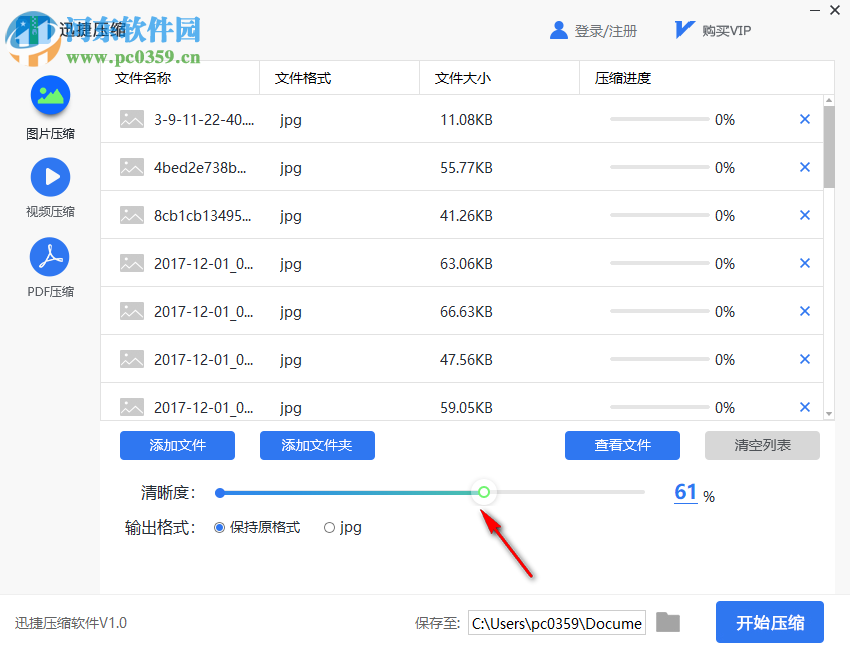Select the 图片压缩 tool icon in sidebar
This screenshot has height=650, width=850.
[x=50, y=97]
